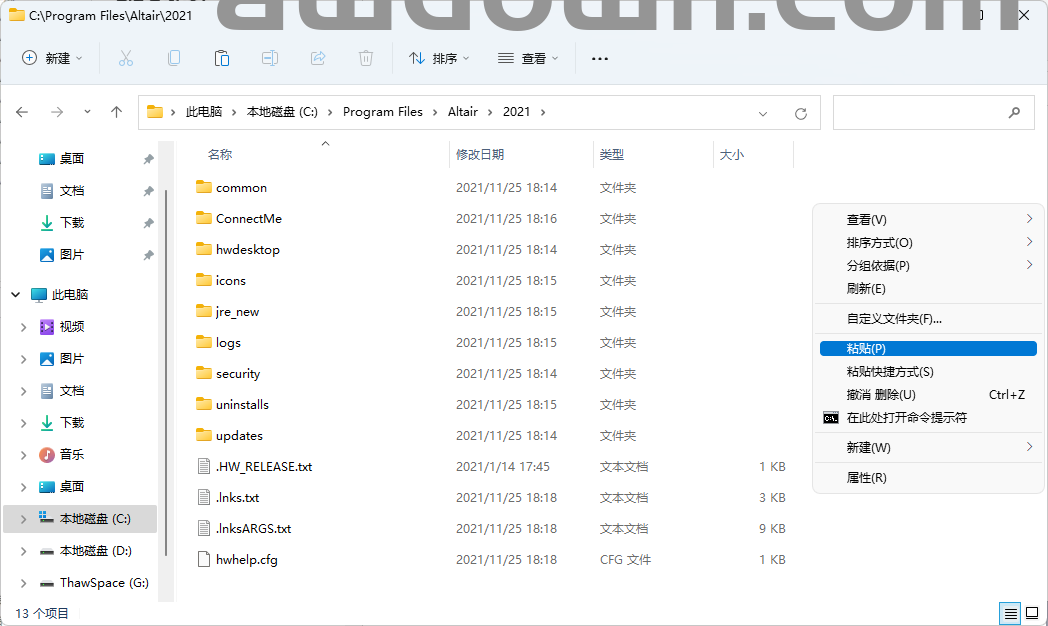Click Program Files in the breadcrumb path
This screenshot has width=1048, height=626.
coord(382,112)
